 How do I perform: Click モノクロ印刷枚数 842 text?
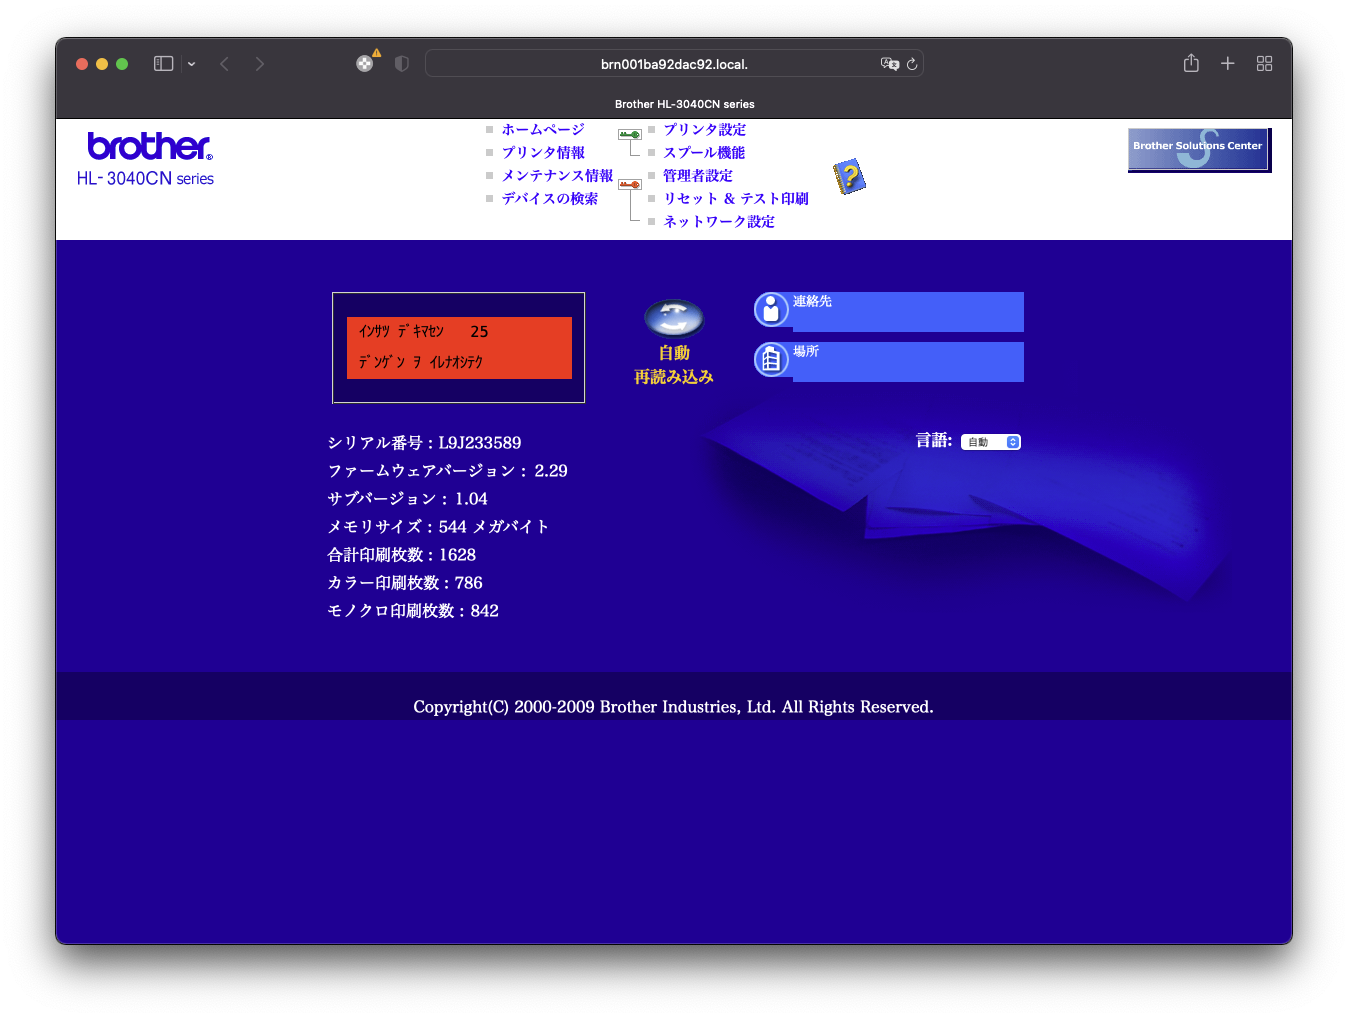(413, 611)
